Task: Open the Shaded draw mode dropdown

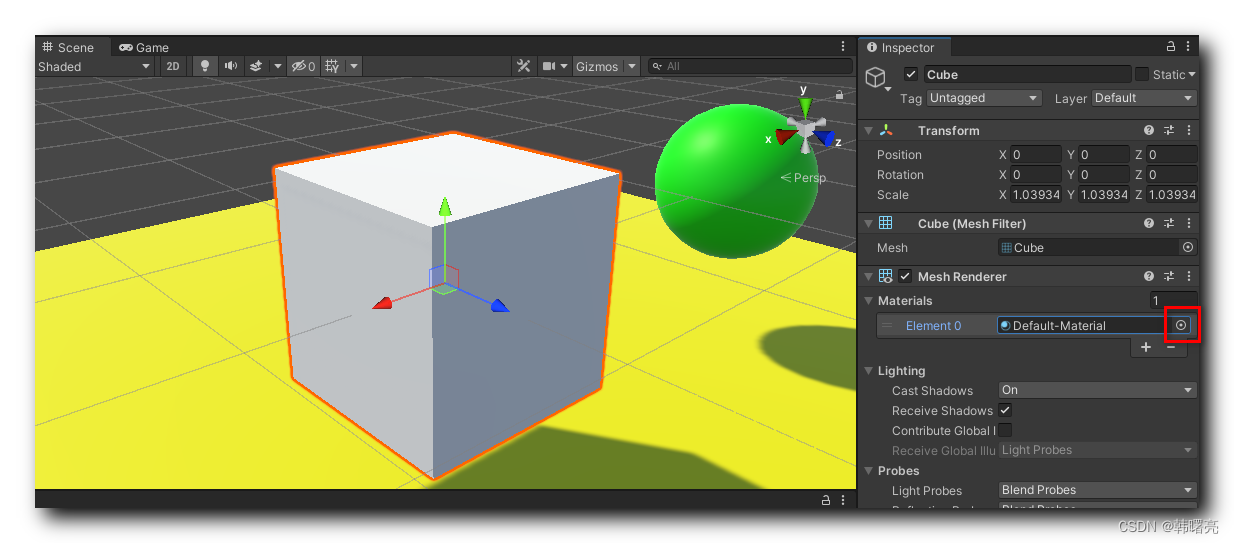Action: 94,66
